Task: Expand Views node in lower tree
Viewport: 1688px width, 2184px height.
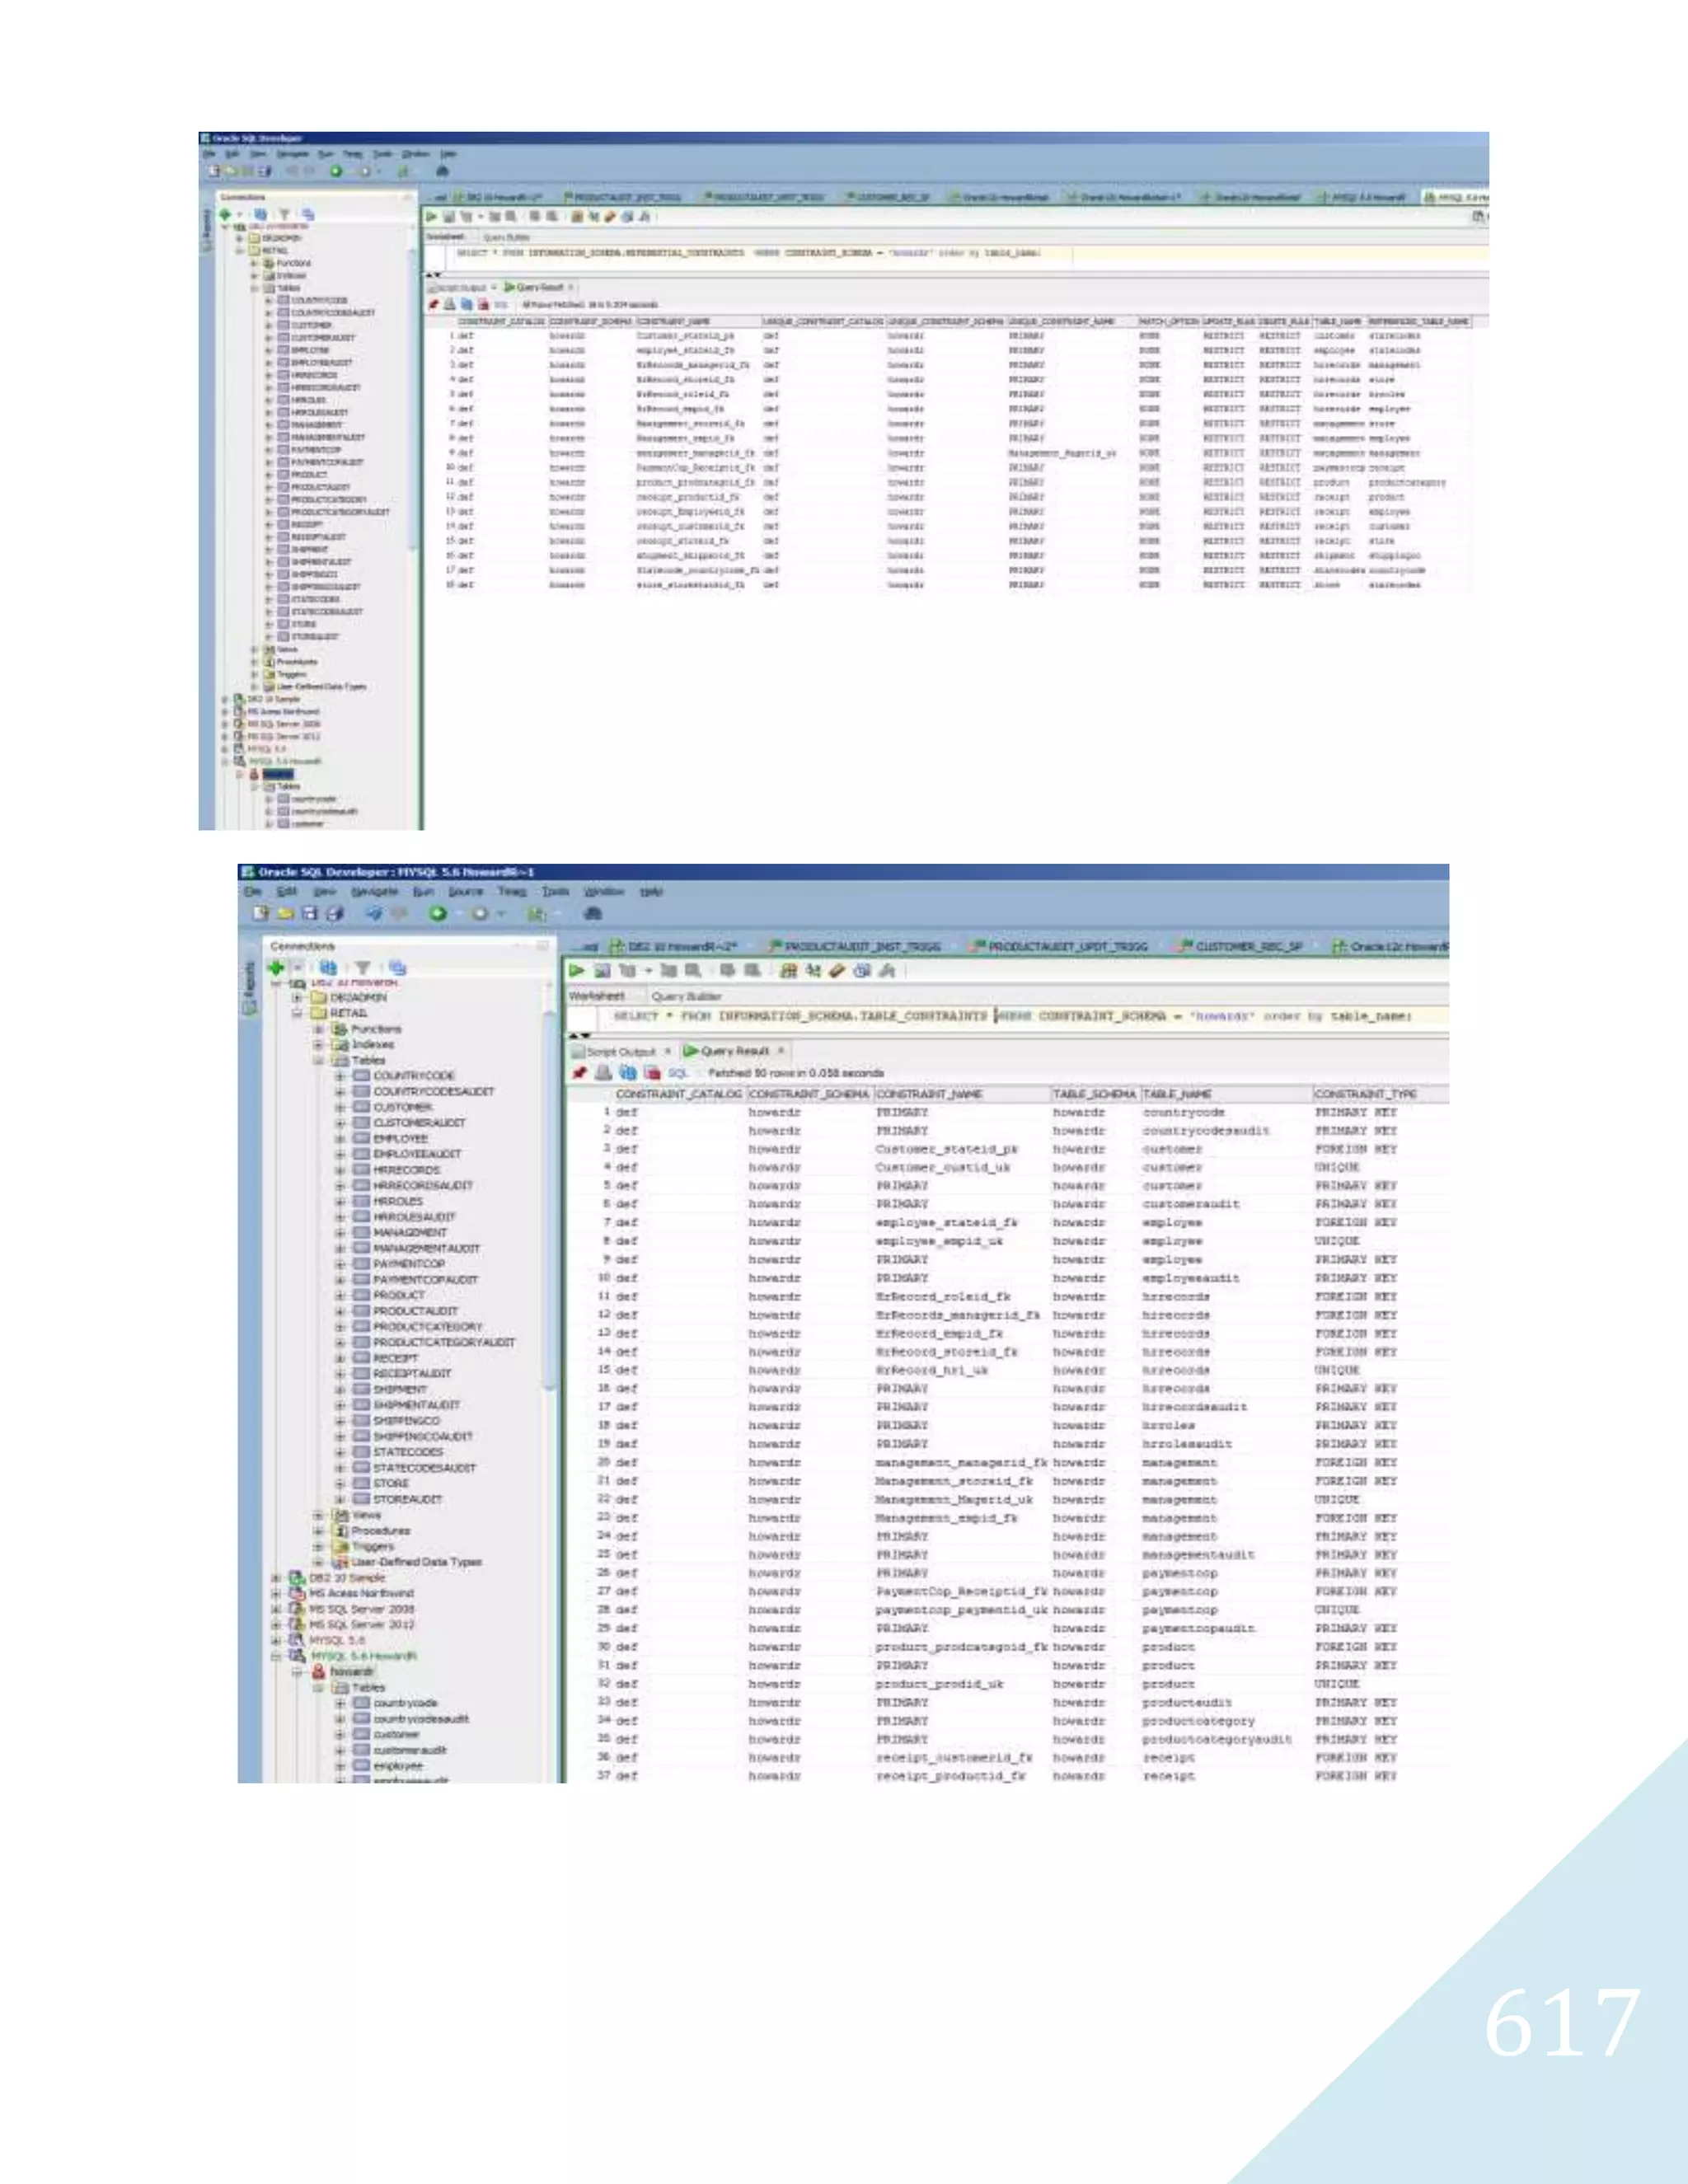Action: pos(319,1515)
